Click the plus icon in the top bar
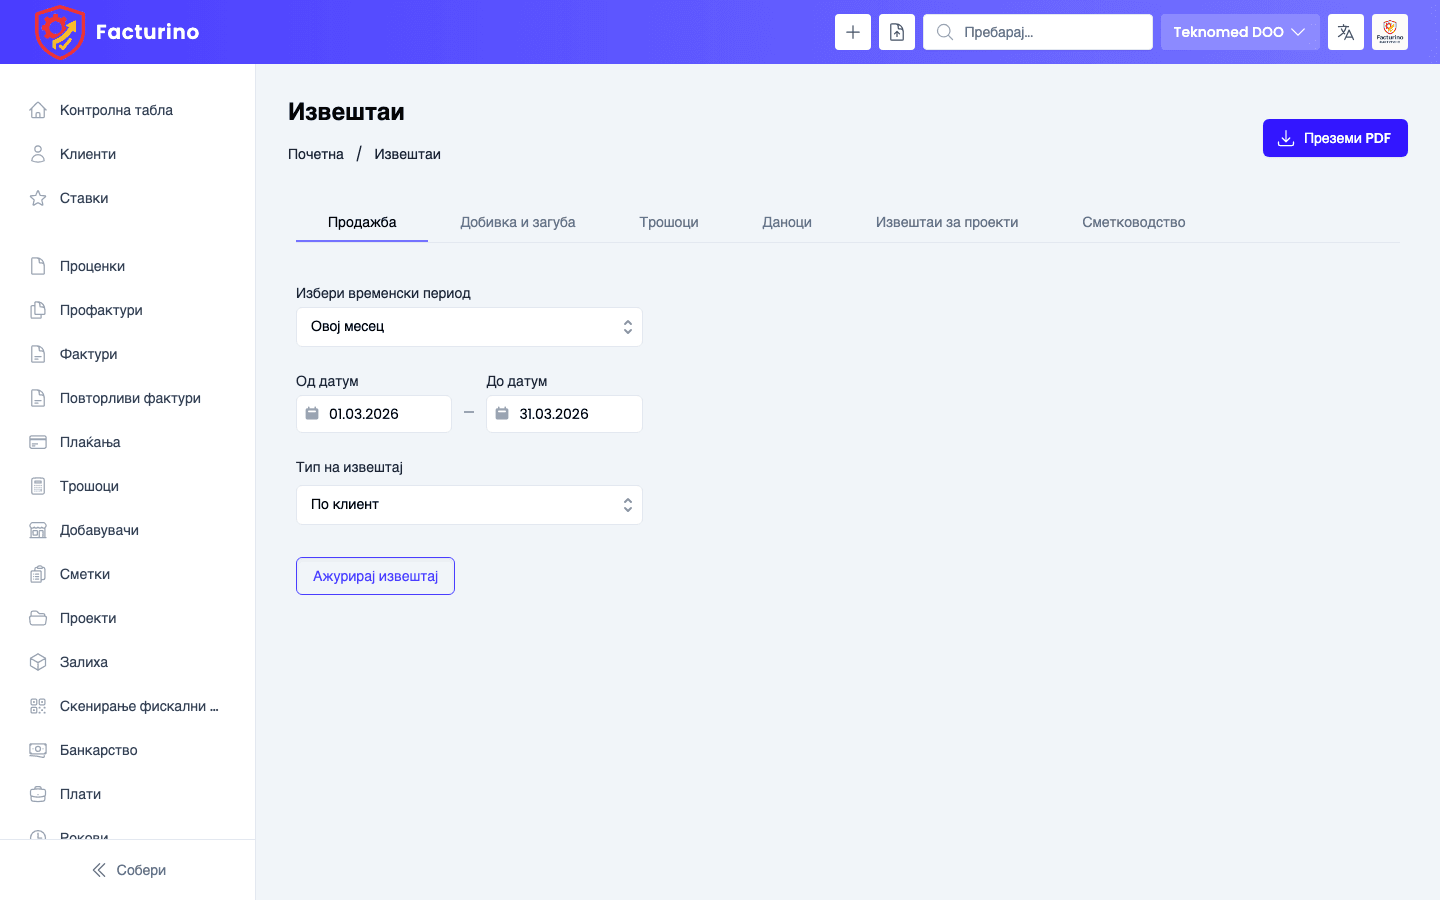The width and height of the screenshot is (1440, 900). (x=852, y=31)
